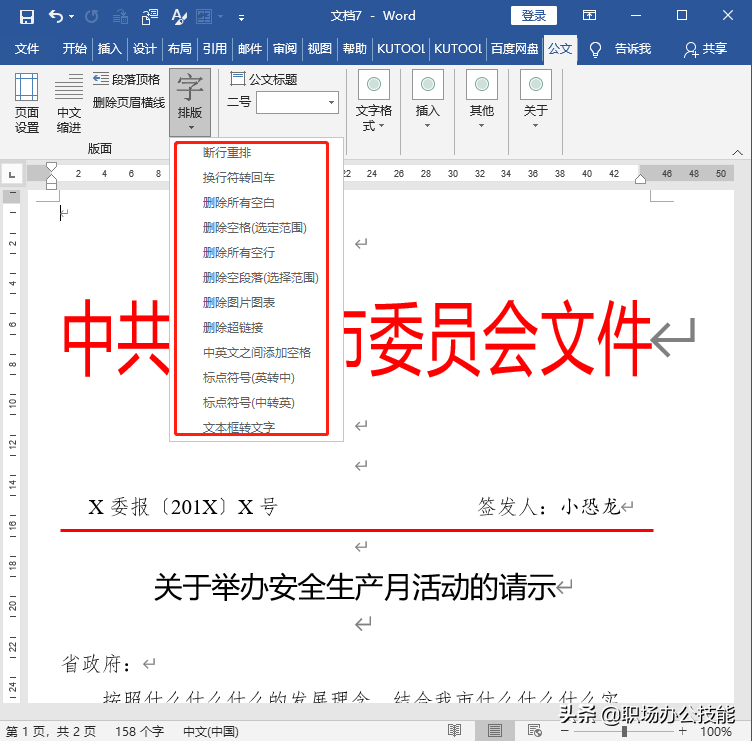Screen dimensions: 752x741
Task: Click the zoom out minus button
Action: (x=565, y=731)
